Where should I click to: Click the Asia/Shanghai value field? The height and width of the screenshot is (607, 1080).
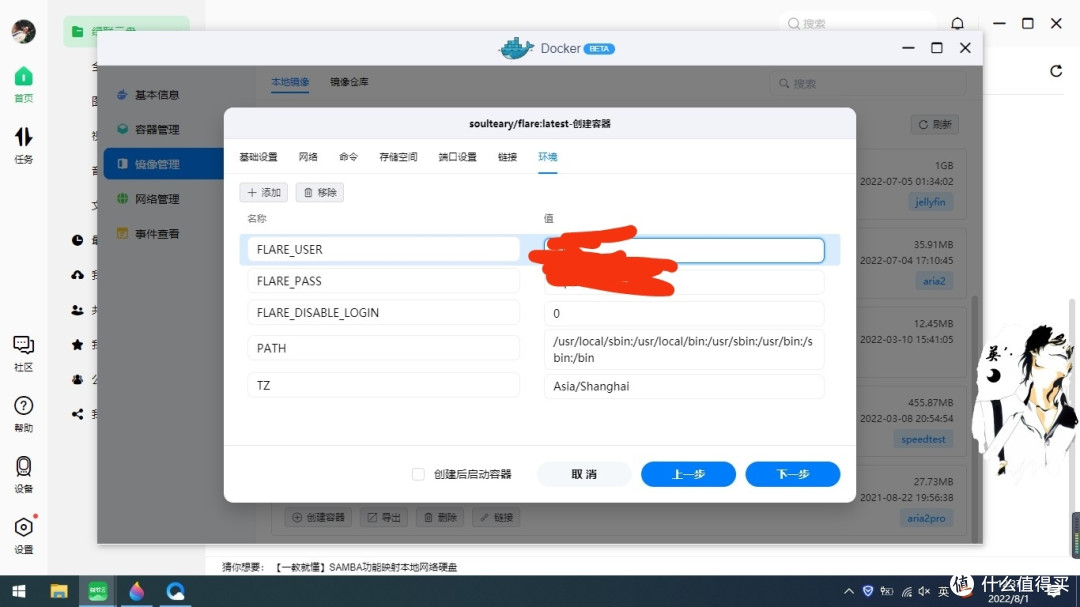(684, 386)
